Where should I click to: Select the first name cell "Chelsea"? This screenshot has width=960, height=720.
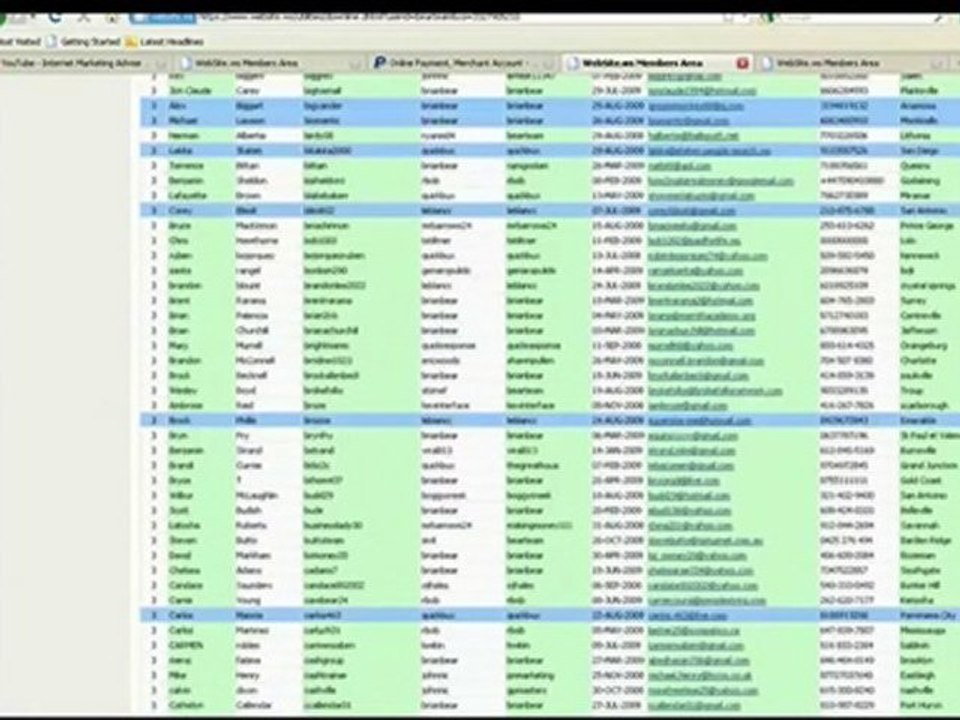[x=184, y=571]
